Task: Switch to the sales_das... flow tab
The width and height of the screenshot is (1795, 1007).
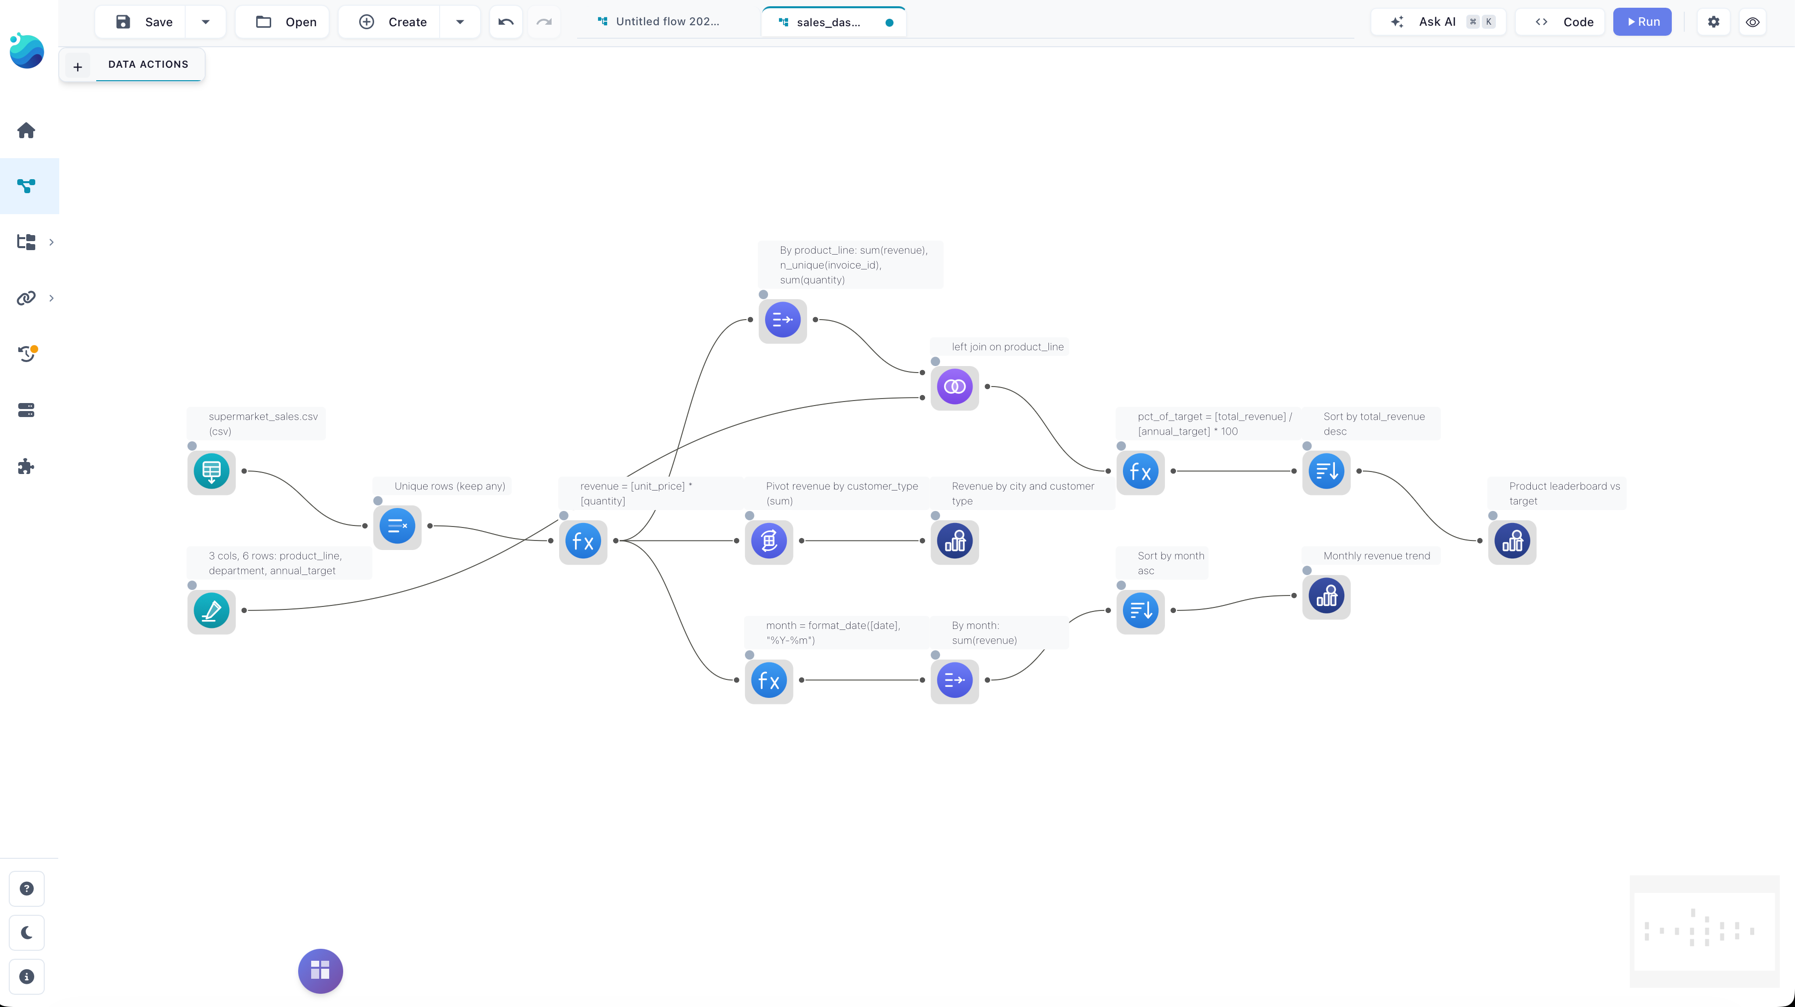Action: [x=834, y=22]
